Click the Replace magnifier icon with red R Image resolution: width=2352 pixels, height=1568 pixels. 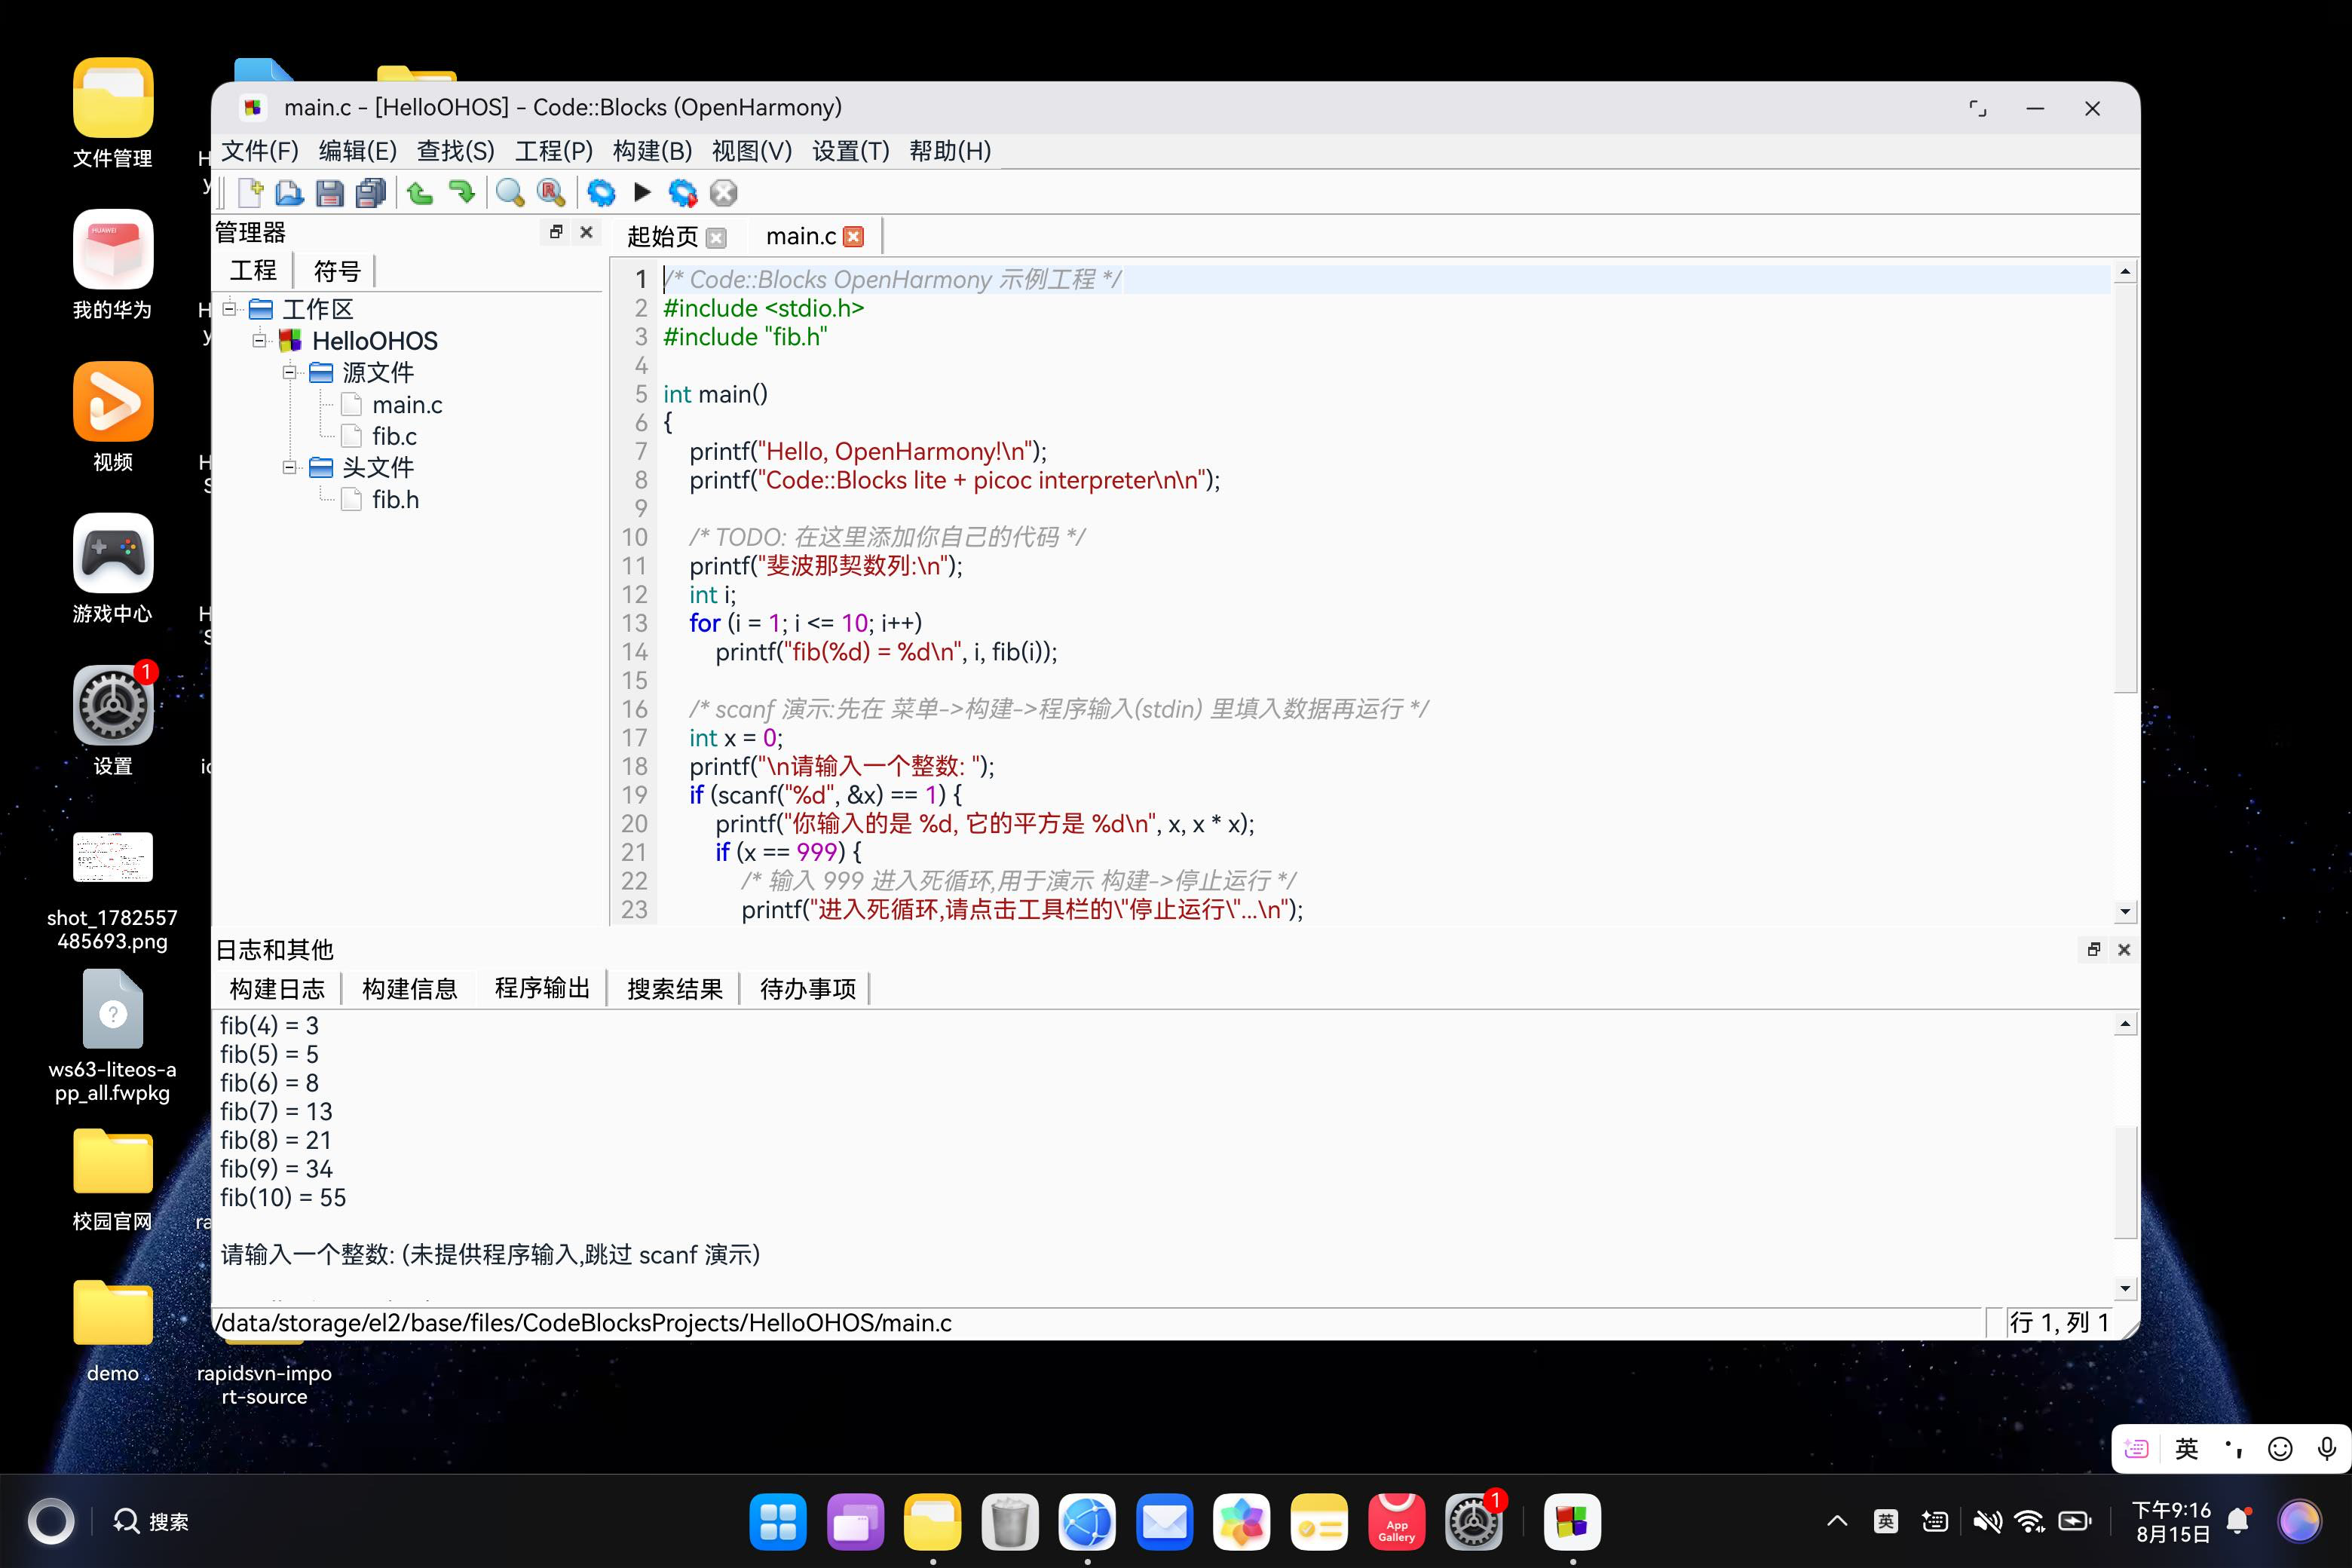click(x=551, y=192)
